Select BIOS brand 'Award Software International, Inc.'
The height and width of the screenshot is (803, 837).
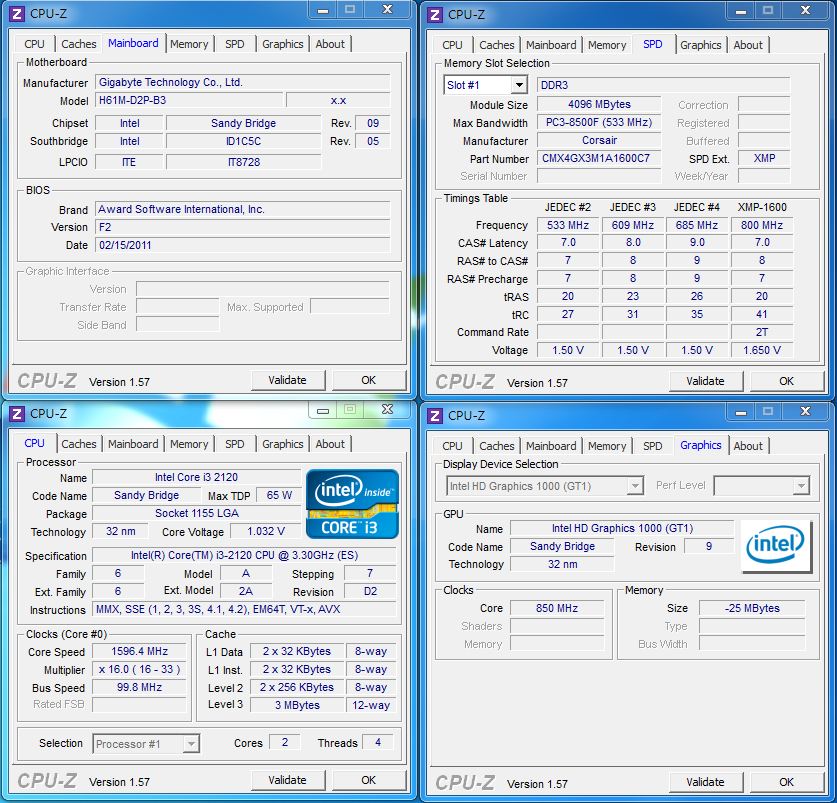[243, 209]
